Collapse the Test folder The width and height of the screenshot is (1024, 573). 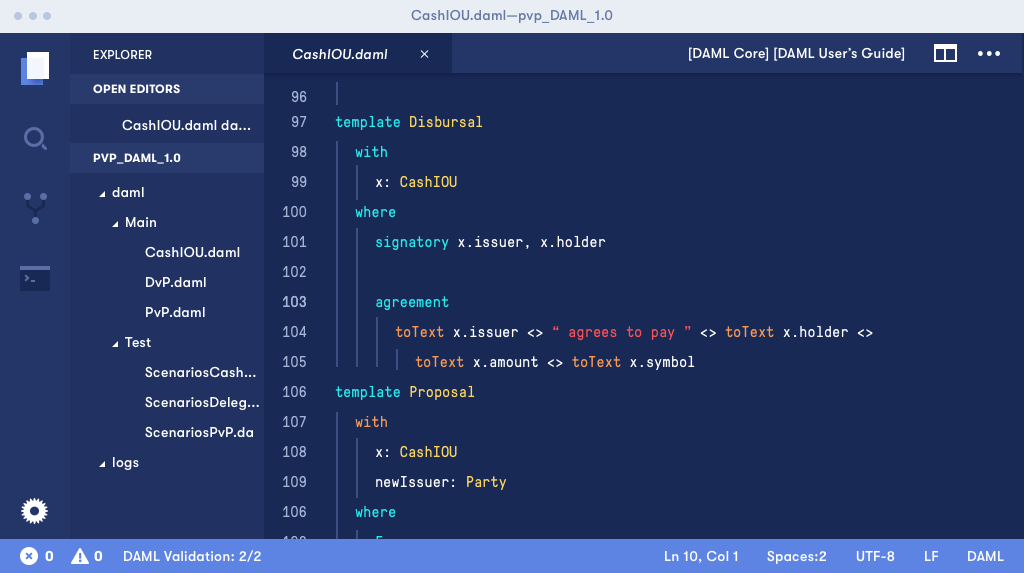coord(115,343)
